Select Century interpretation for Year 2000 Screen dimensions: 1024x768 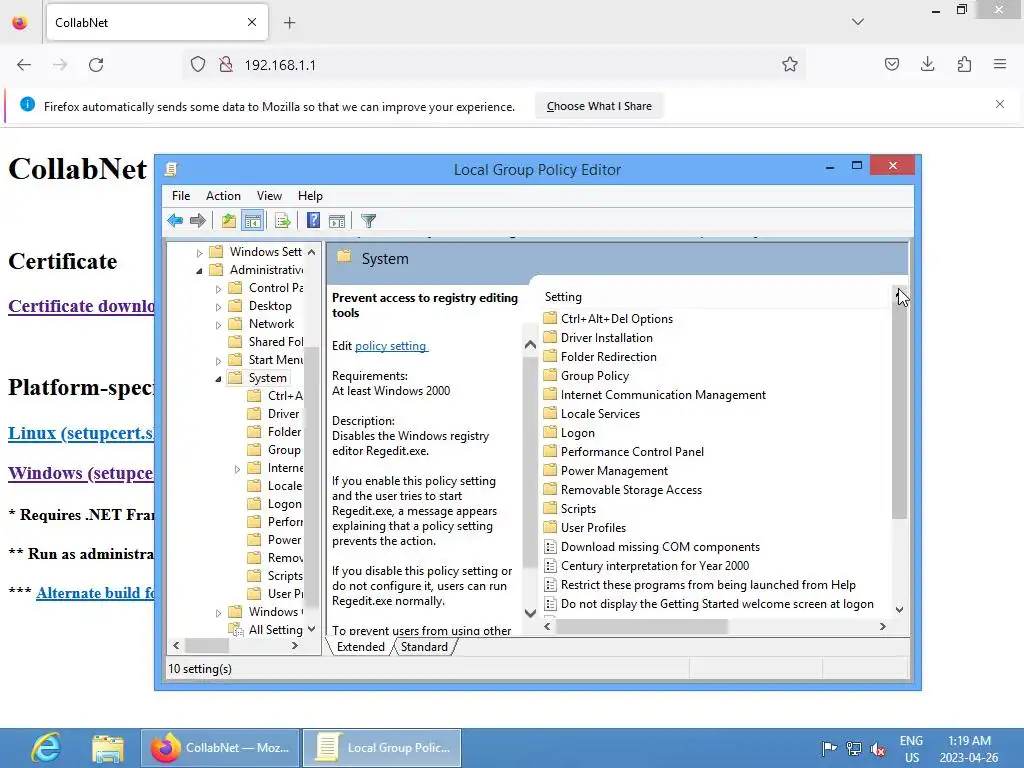click(x=654, y=566)
